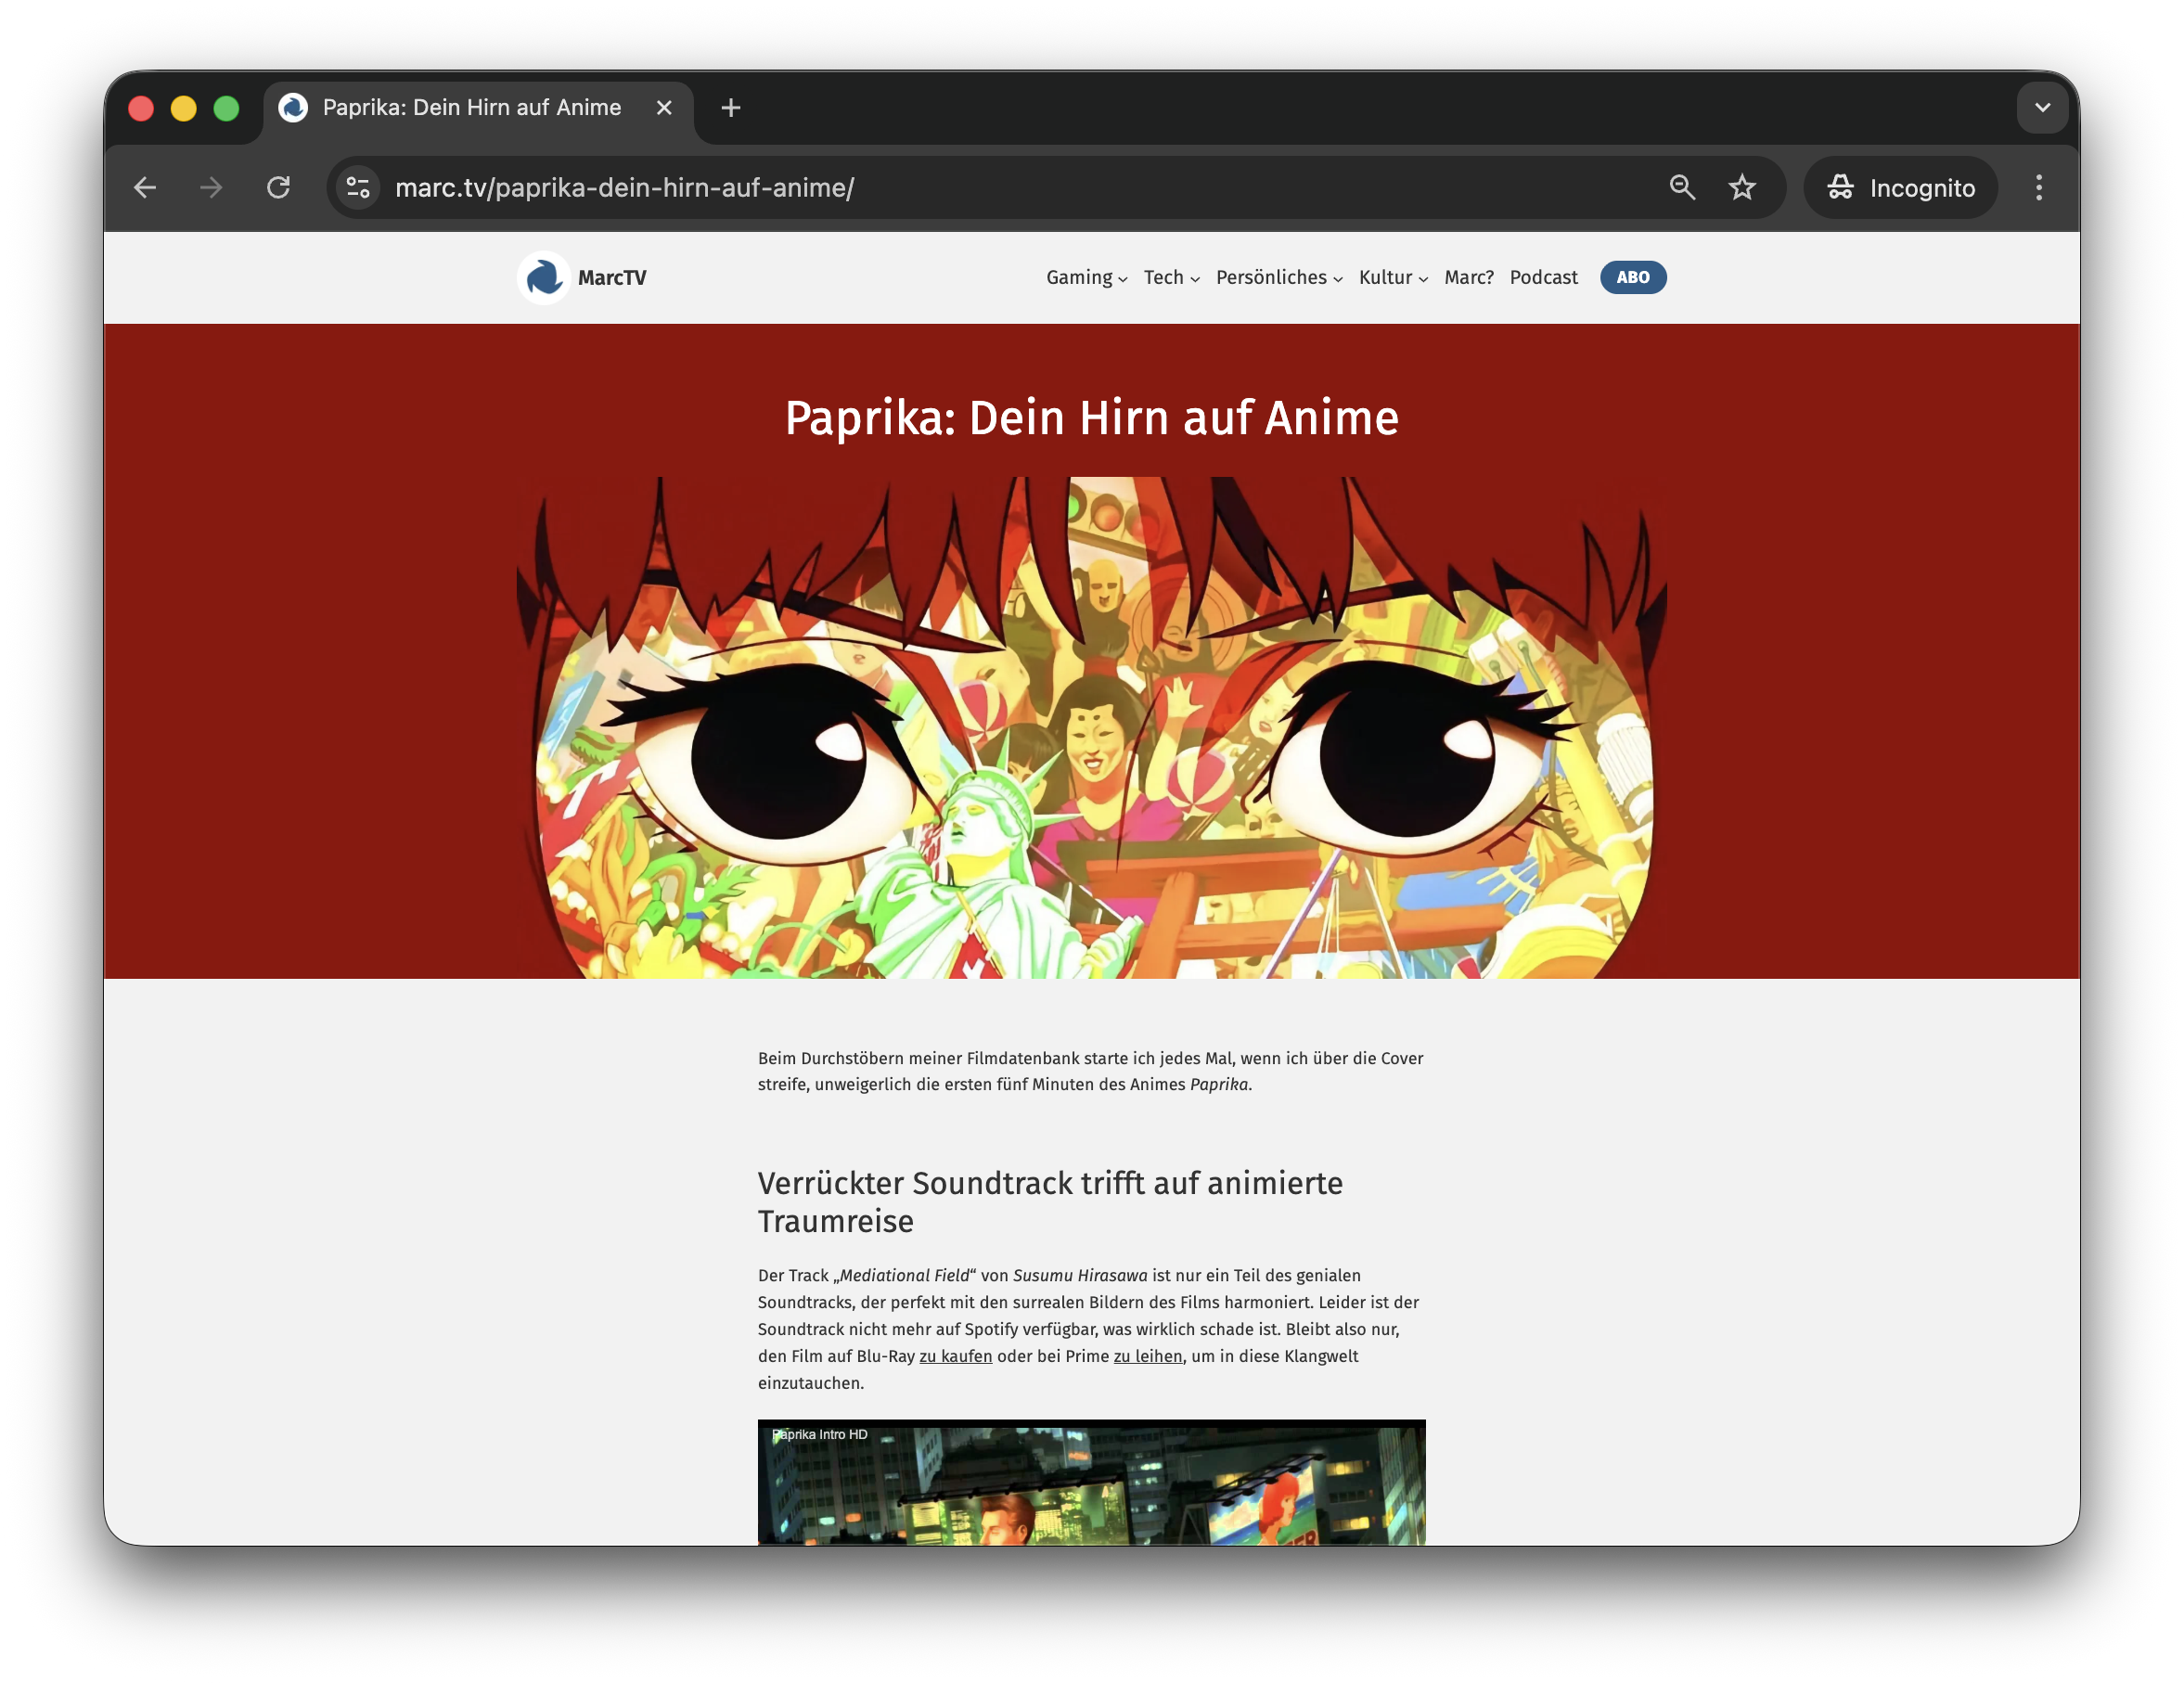Expand the tab search chevron
Viewport: 2184px width, 1683px height.
tap(2042, 108)
